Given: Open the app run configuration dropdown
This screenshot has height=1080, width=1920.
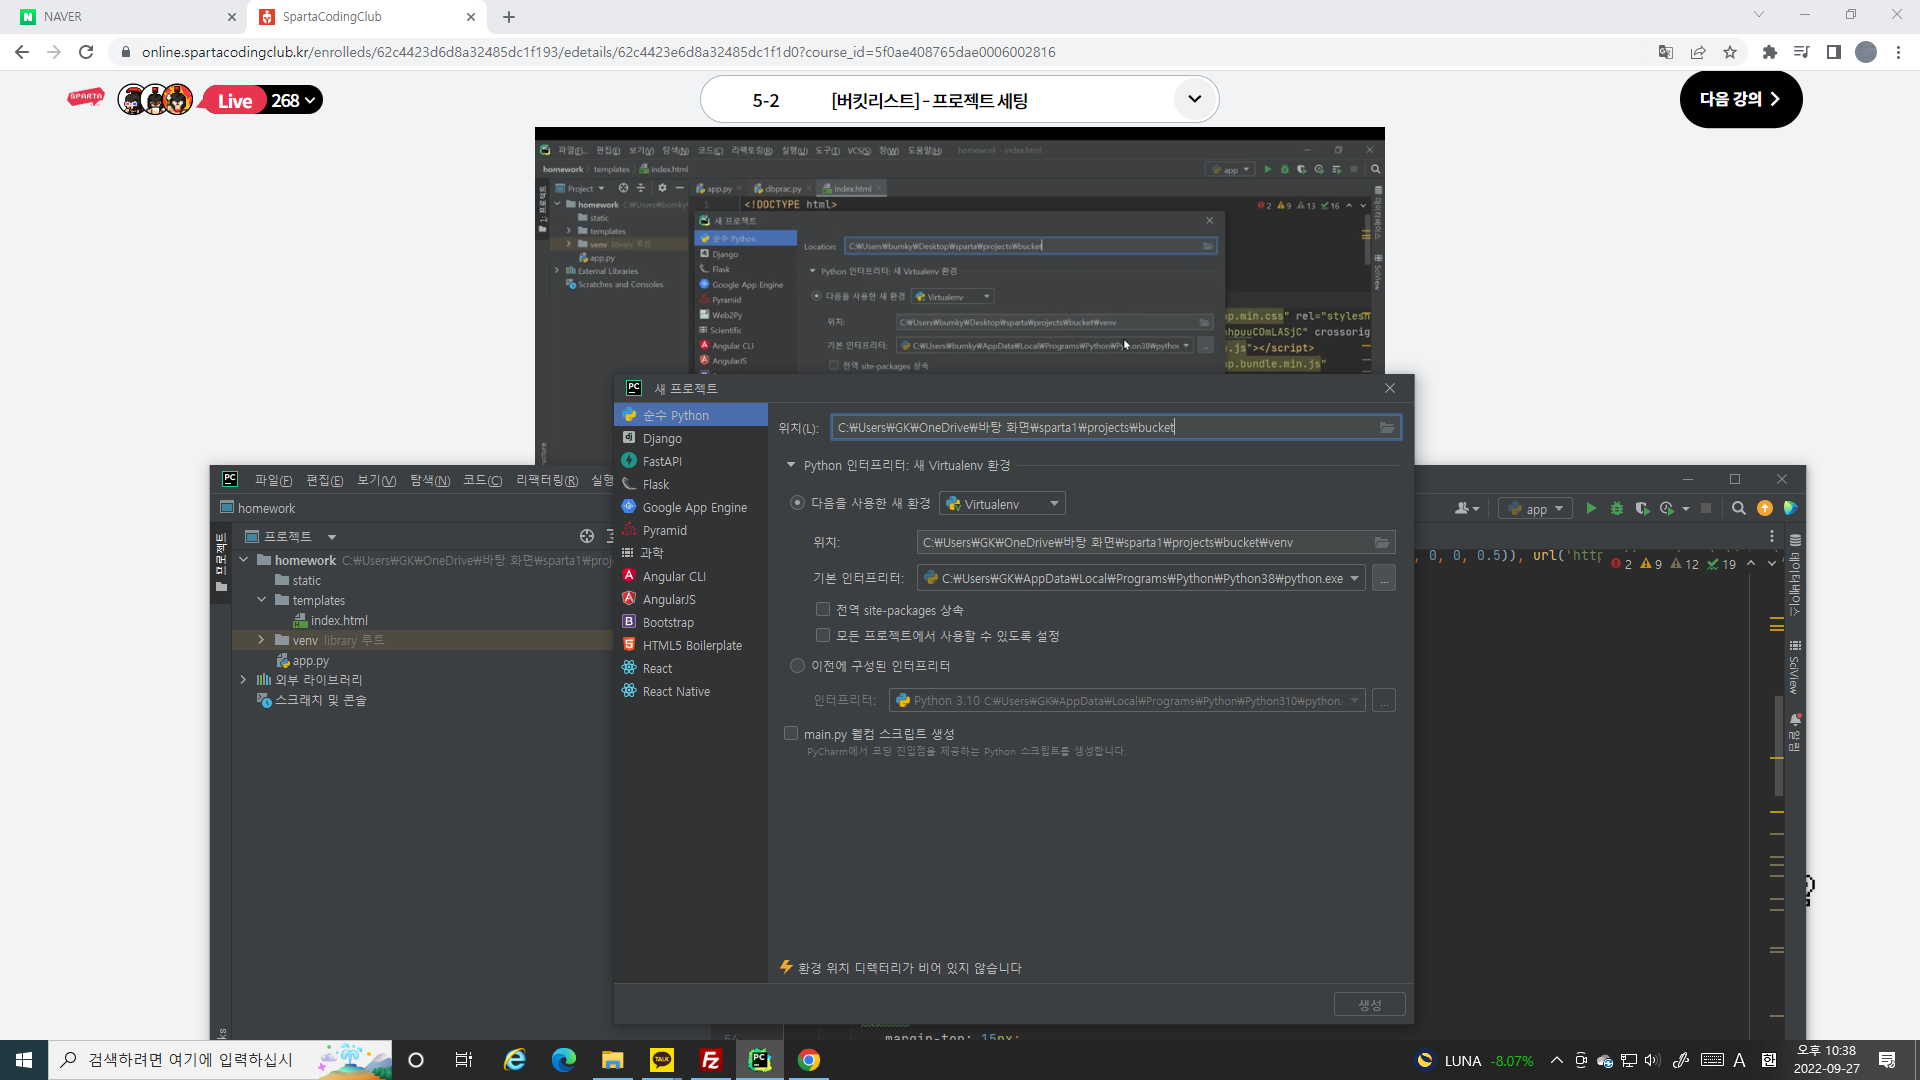Looking at the screenshot, I should tap(1535, 508).
